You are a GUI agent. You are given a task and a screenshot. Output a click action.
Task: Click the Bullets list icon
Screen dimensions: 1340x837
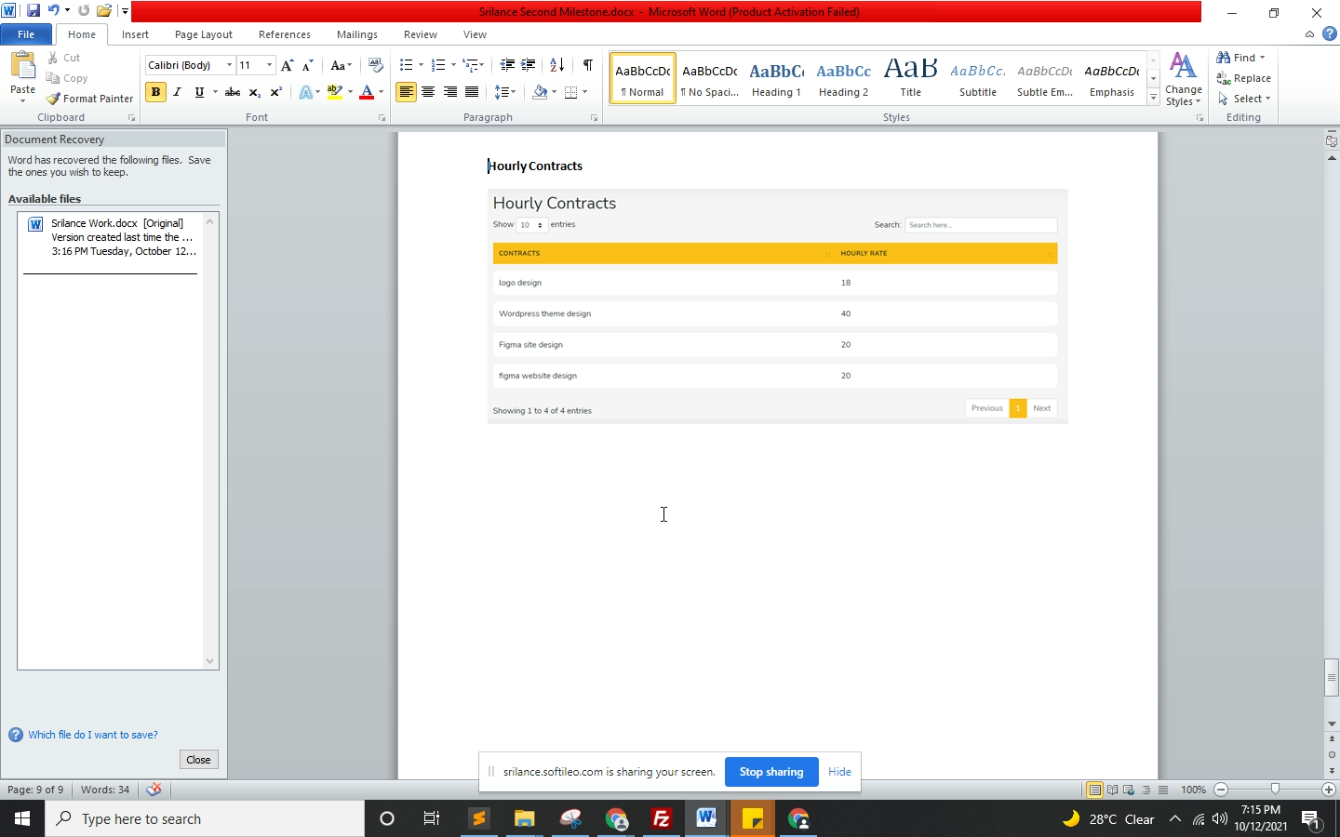click(x=406, y=65)
